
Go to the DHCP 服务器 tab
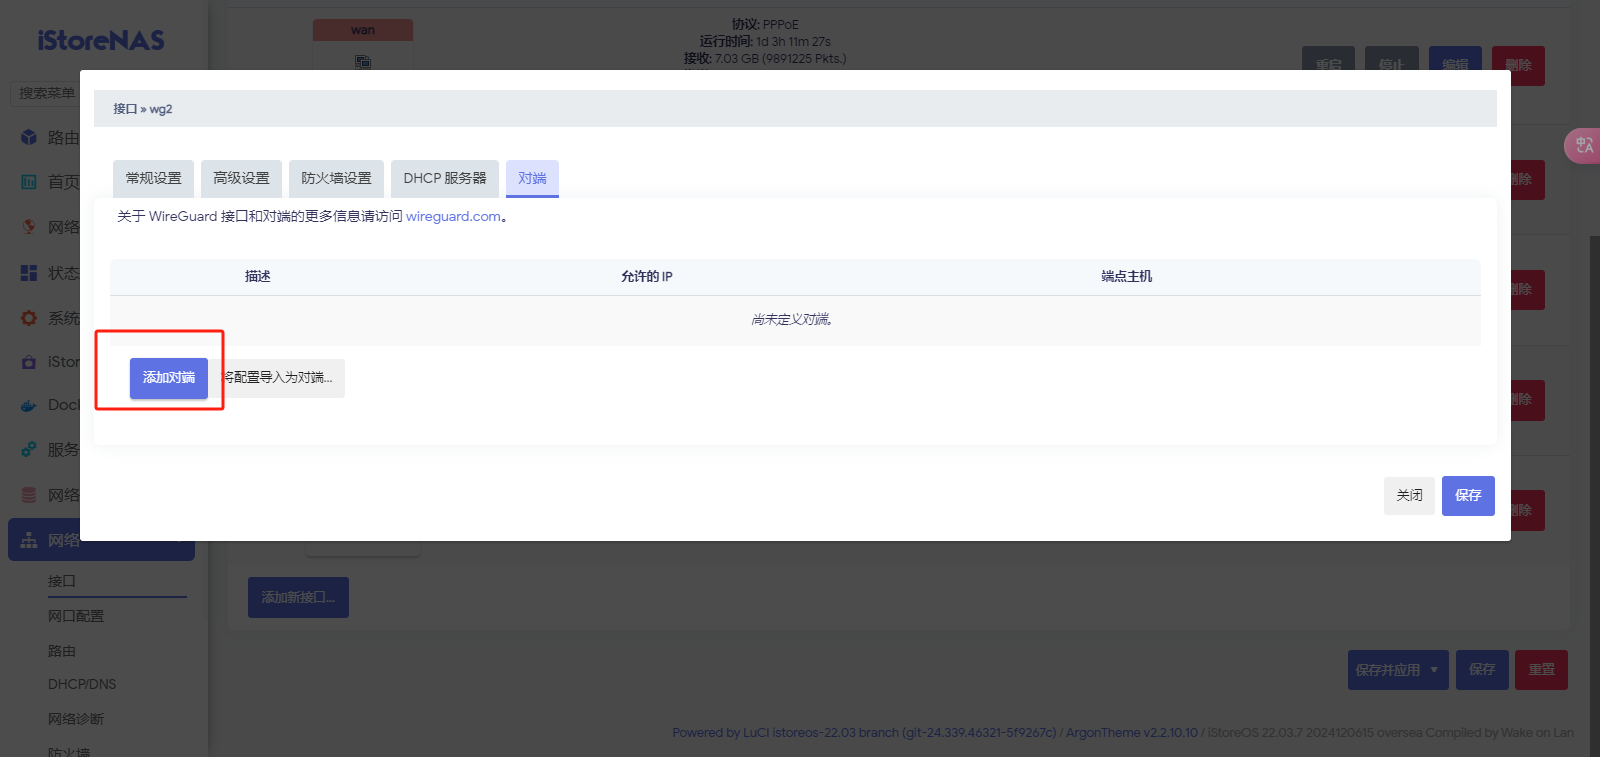pos(444,178)
